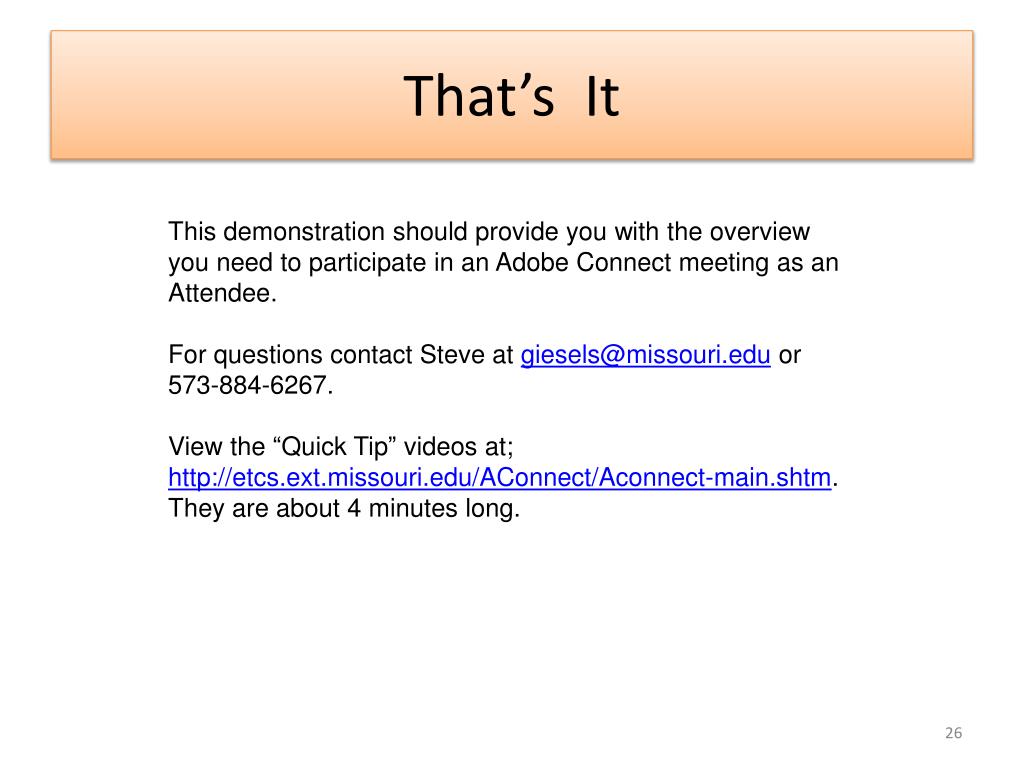Click the "That's It" slide title
The image size is (1024, 768).
pyautogui.click(x=511, y=96)
